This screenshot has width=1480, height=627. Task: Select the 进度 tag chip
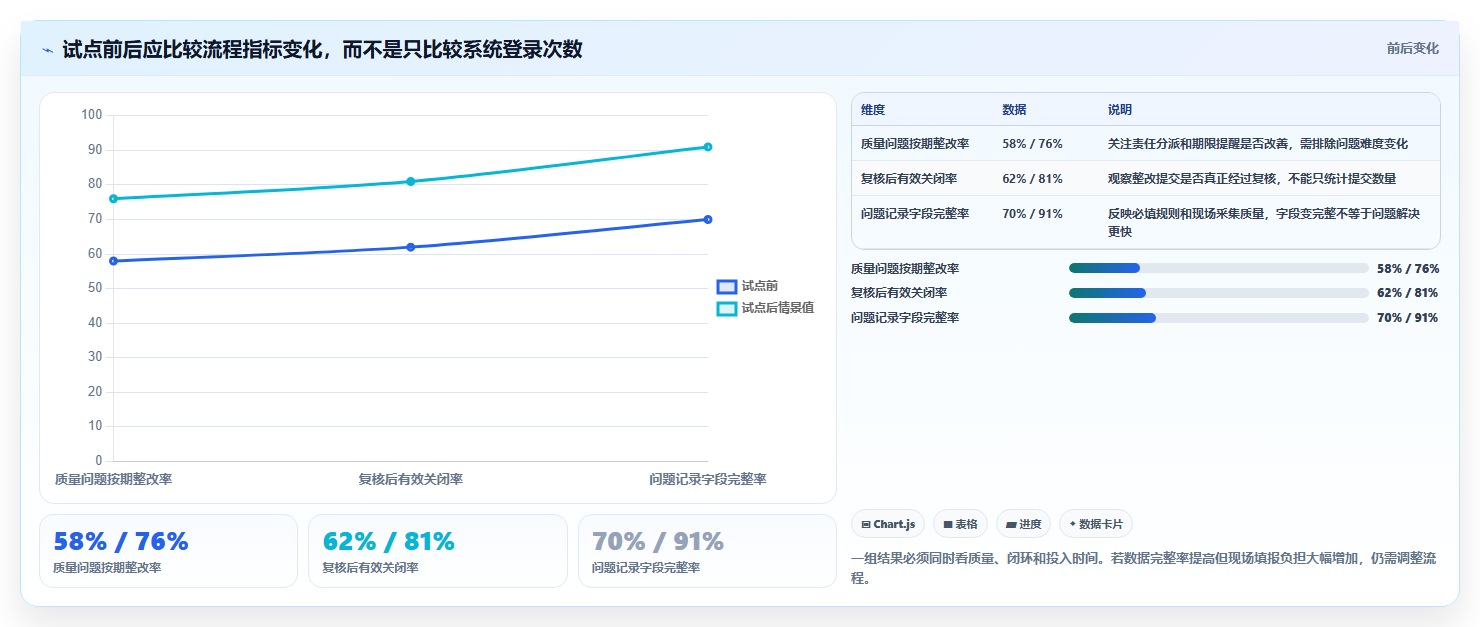pos(1023,524)
